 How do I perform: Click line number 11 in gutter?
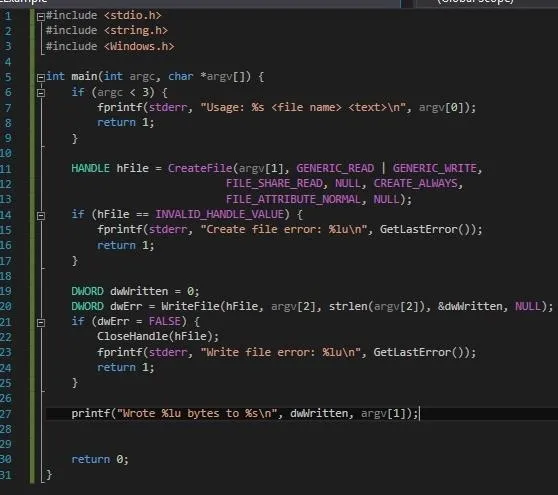click(x=6, y=168)
